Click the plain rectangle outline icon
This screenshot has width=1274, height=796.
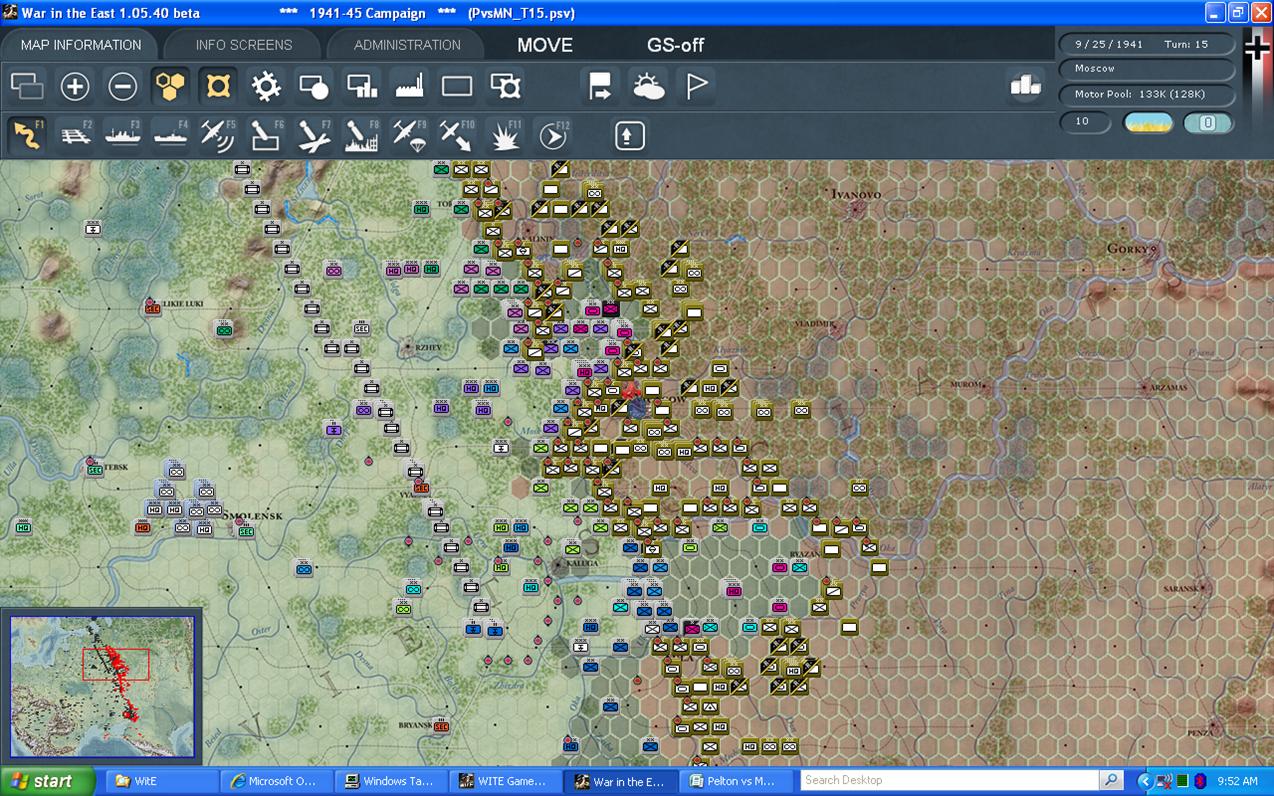click(x=457, y=87)
